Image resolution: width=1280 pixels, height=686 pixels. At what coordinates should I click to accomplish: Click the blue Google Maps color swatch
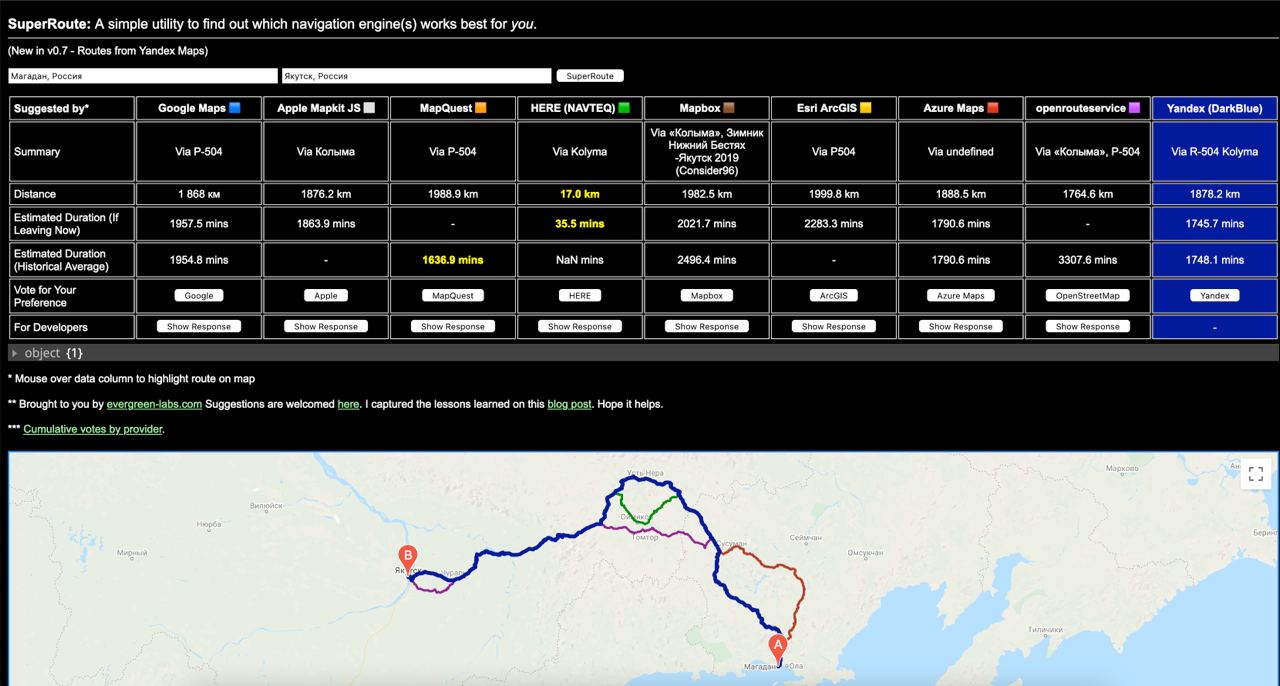click(x=235, y=108)
